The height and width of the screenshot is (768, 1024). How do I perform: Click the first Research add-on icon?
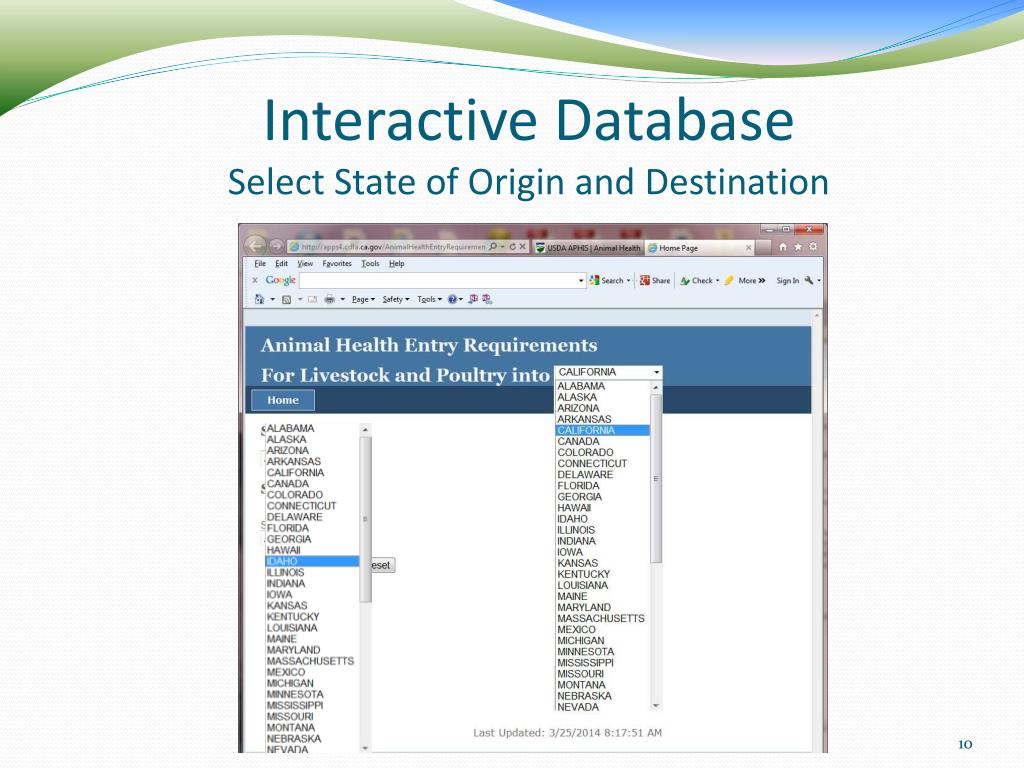(x=474, y=299)
